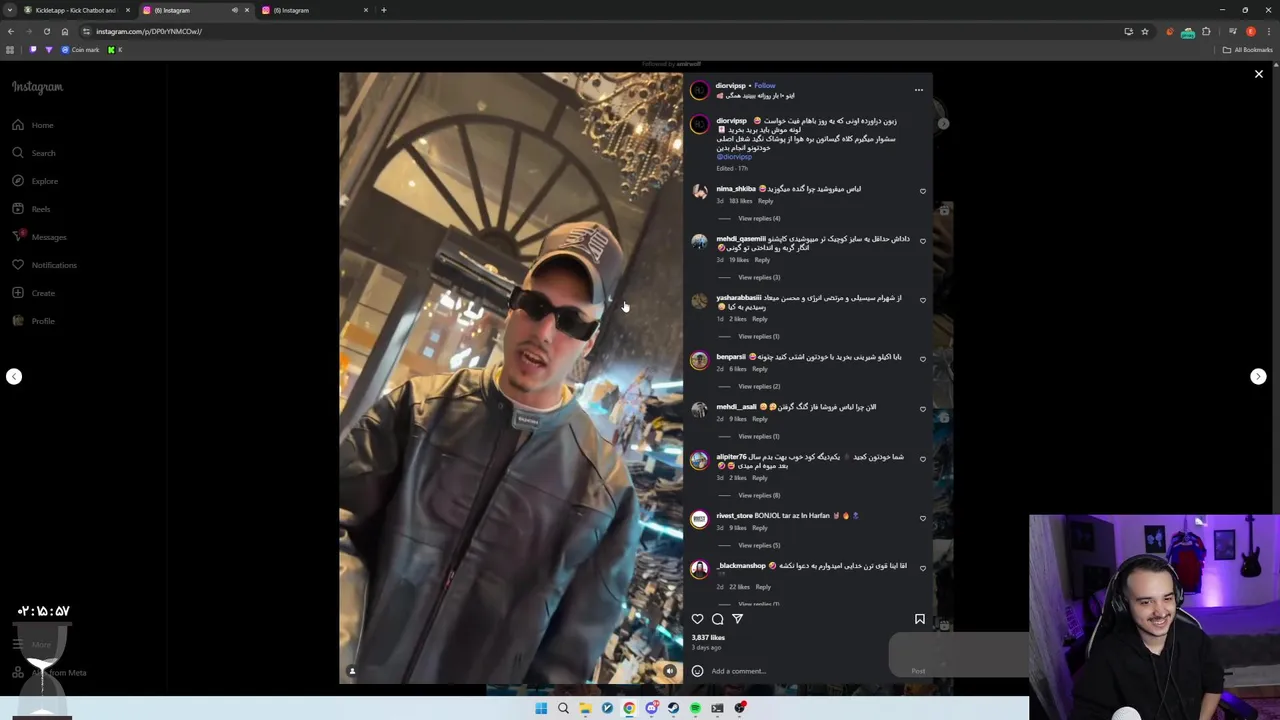The height and width of the screenshot is (720, 1280).
Task: Share the post with the paper plane icon
Action: pyautogui.click(x=738, y=619)
